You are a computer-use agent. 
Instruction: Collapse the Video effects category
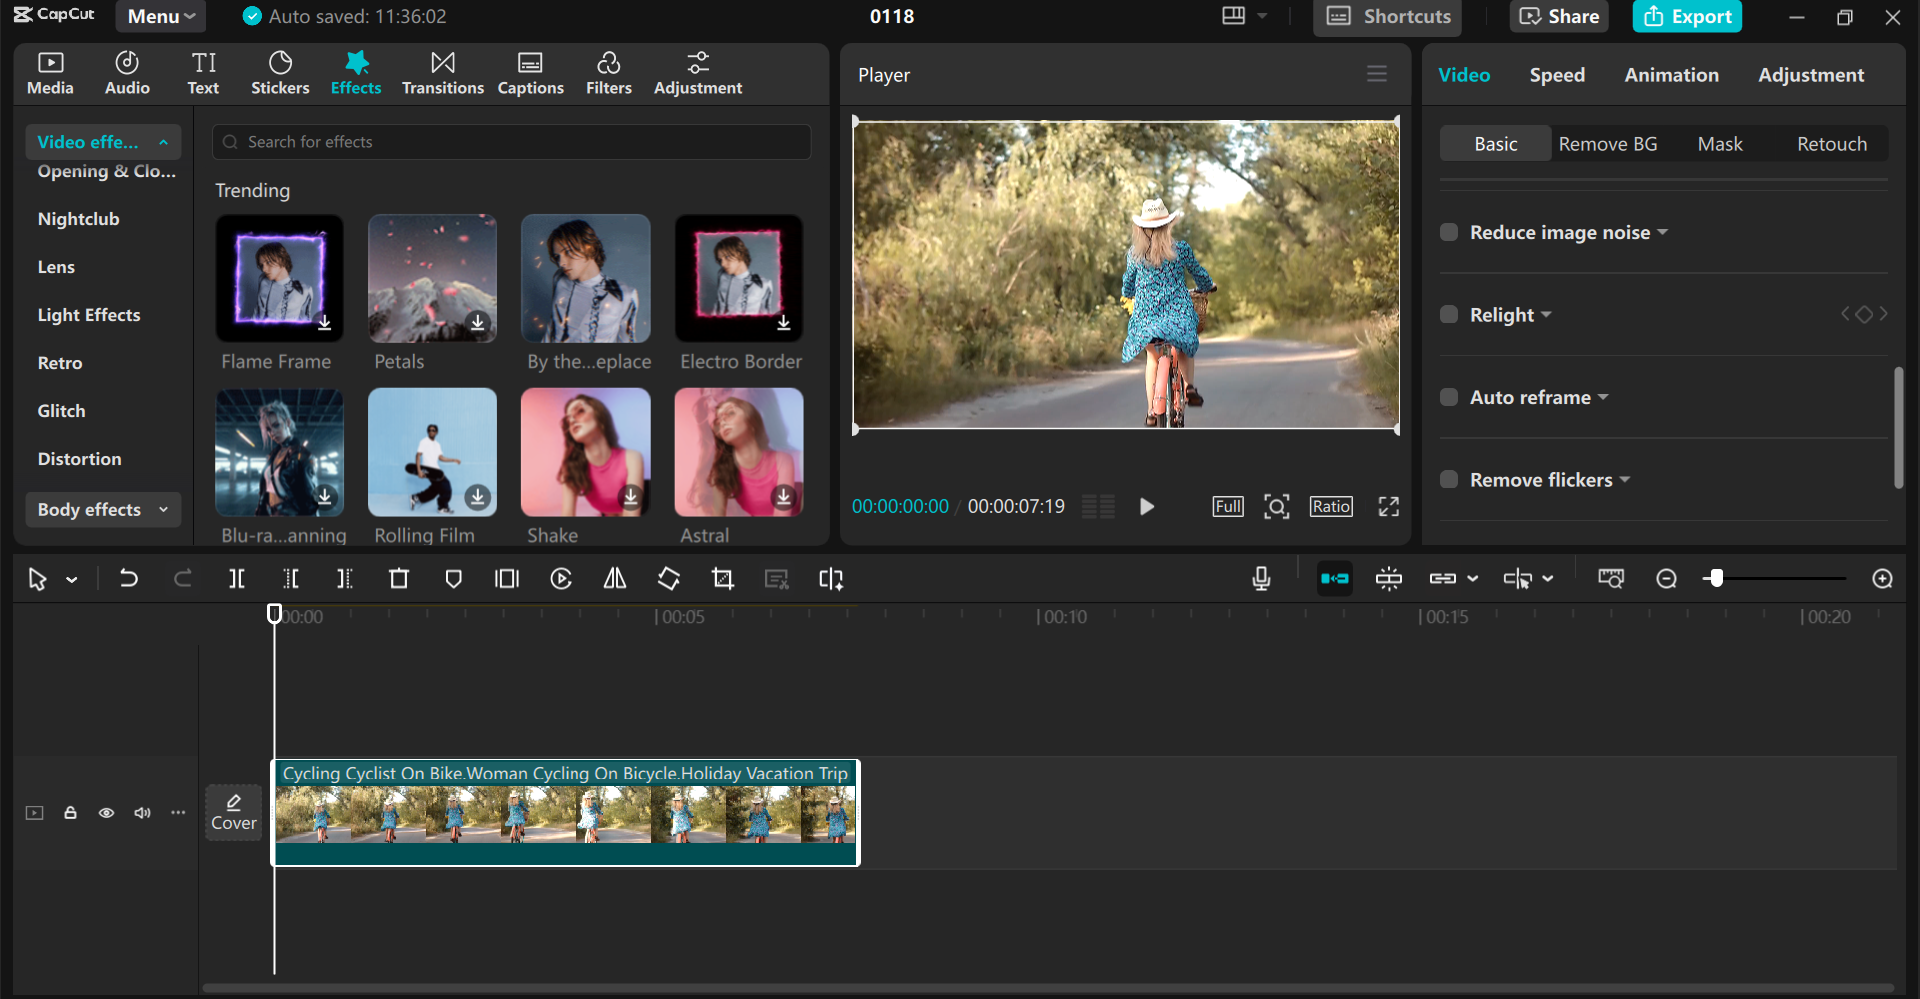pyautogui.click(x=163, y=141)
